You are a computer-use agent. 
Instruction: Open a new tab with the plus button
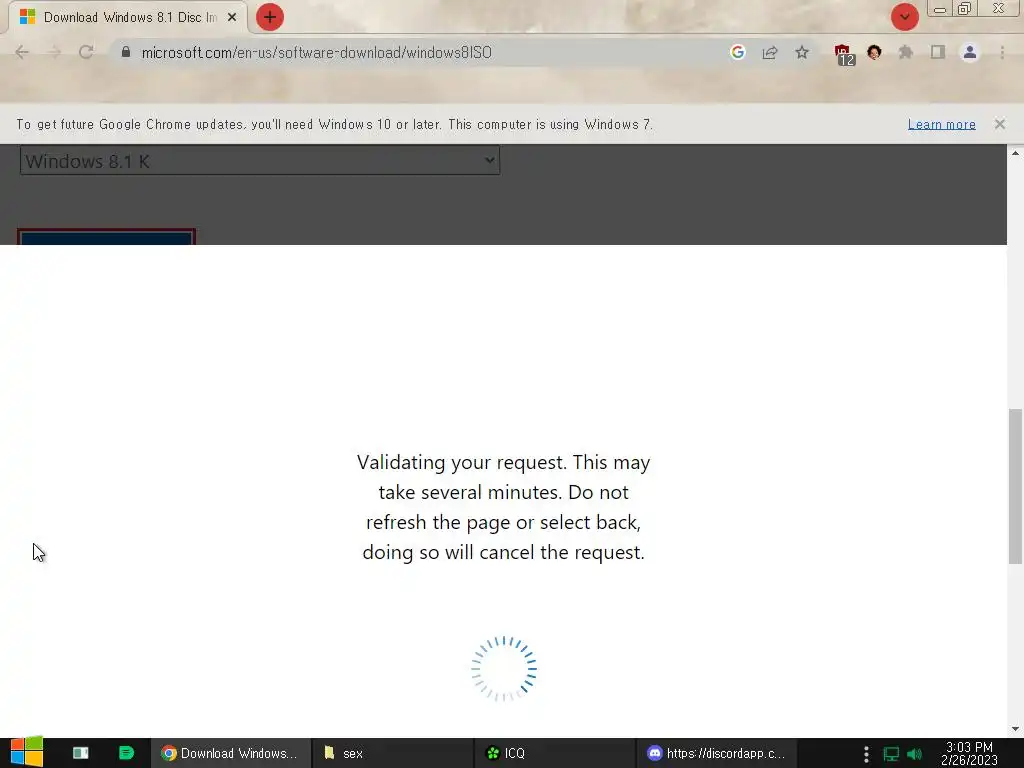270,17
